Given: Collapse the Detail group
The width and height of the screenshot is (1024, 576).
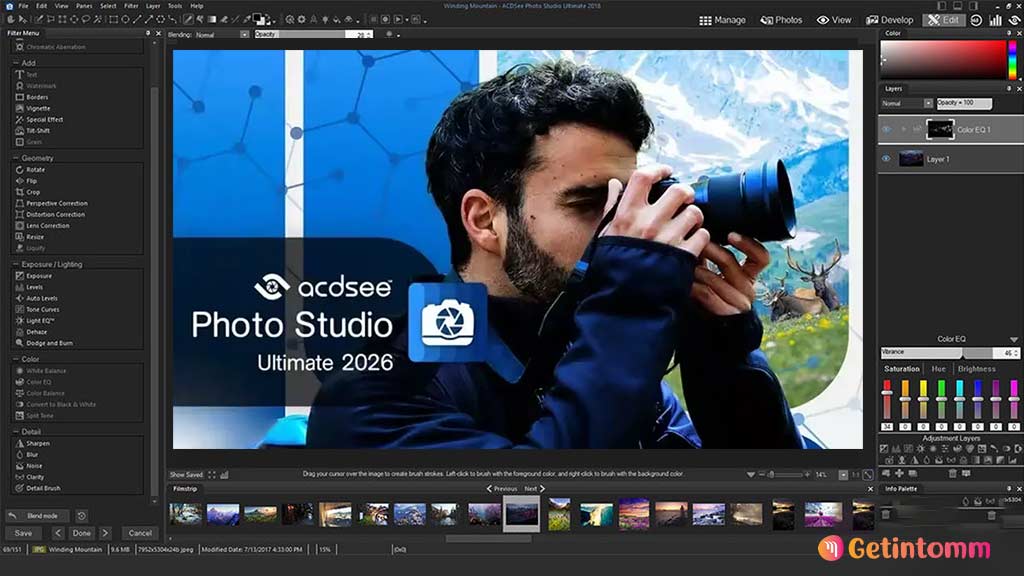Looking at the screenshot, I should 16,432.
